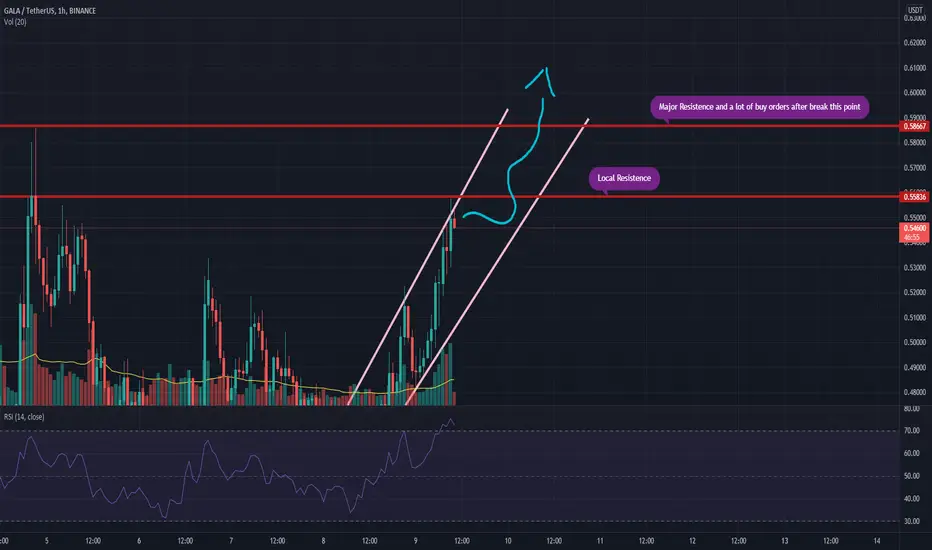
Task: Click date 7 on the time axis
Action: pyautogui.click(x=231, y=541)
